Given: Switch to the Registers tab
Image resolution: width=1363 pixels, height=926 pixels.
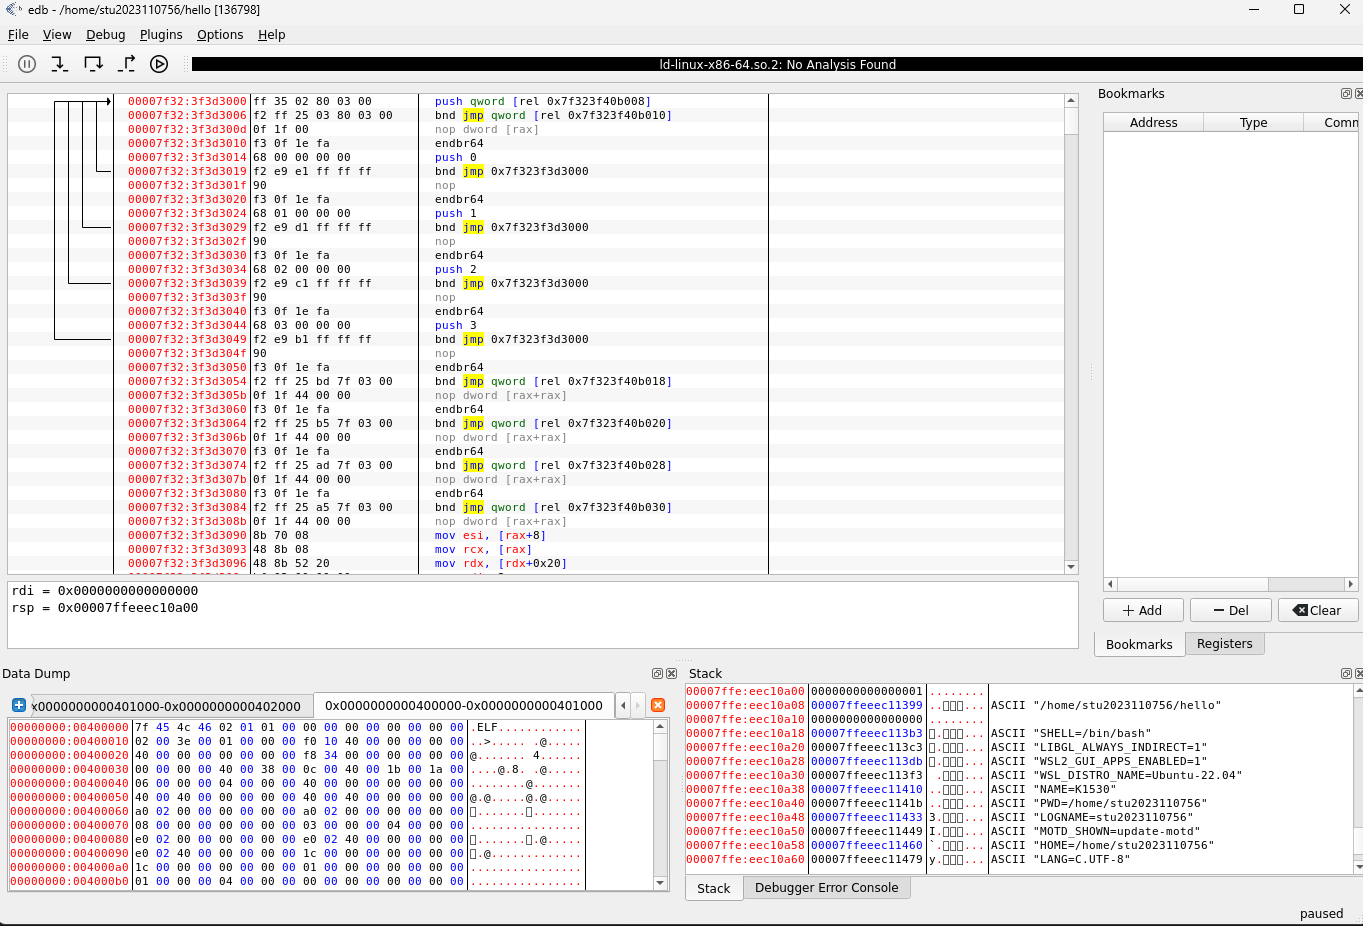Looking at the screenshot, I should 1224,644.
